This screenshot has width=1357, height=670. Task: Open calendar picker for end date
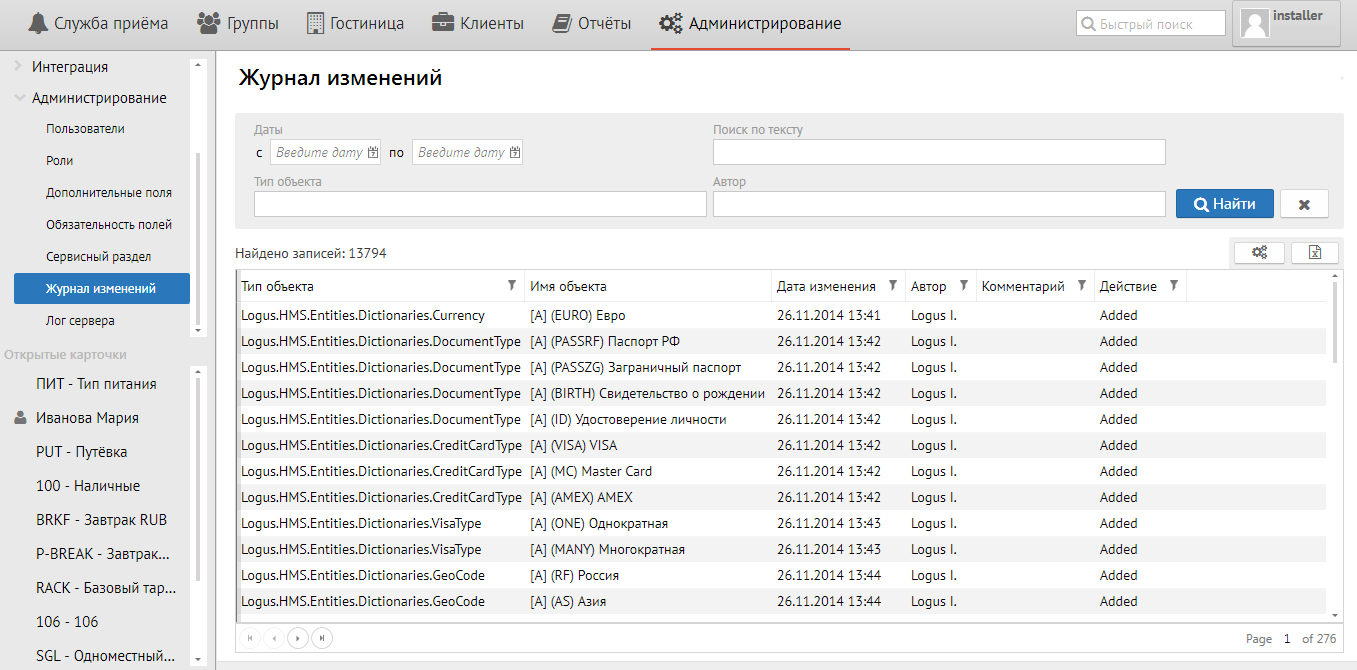[515, 153]
